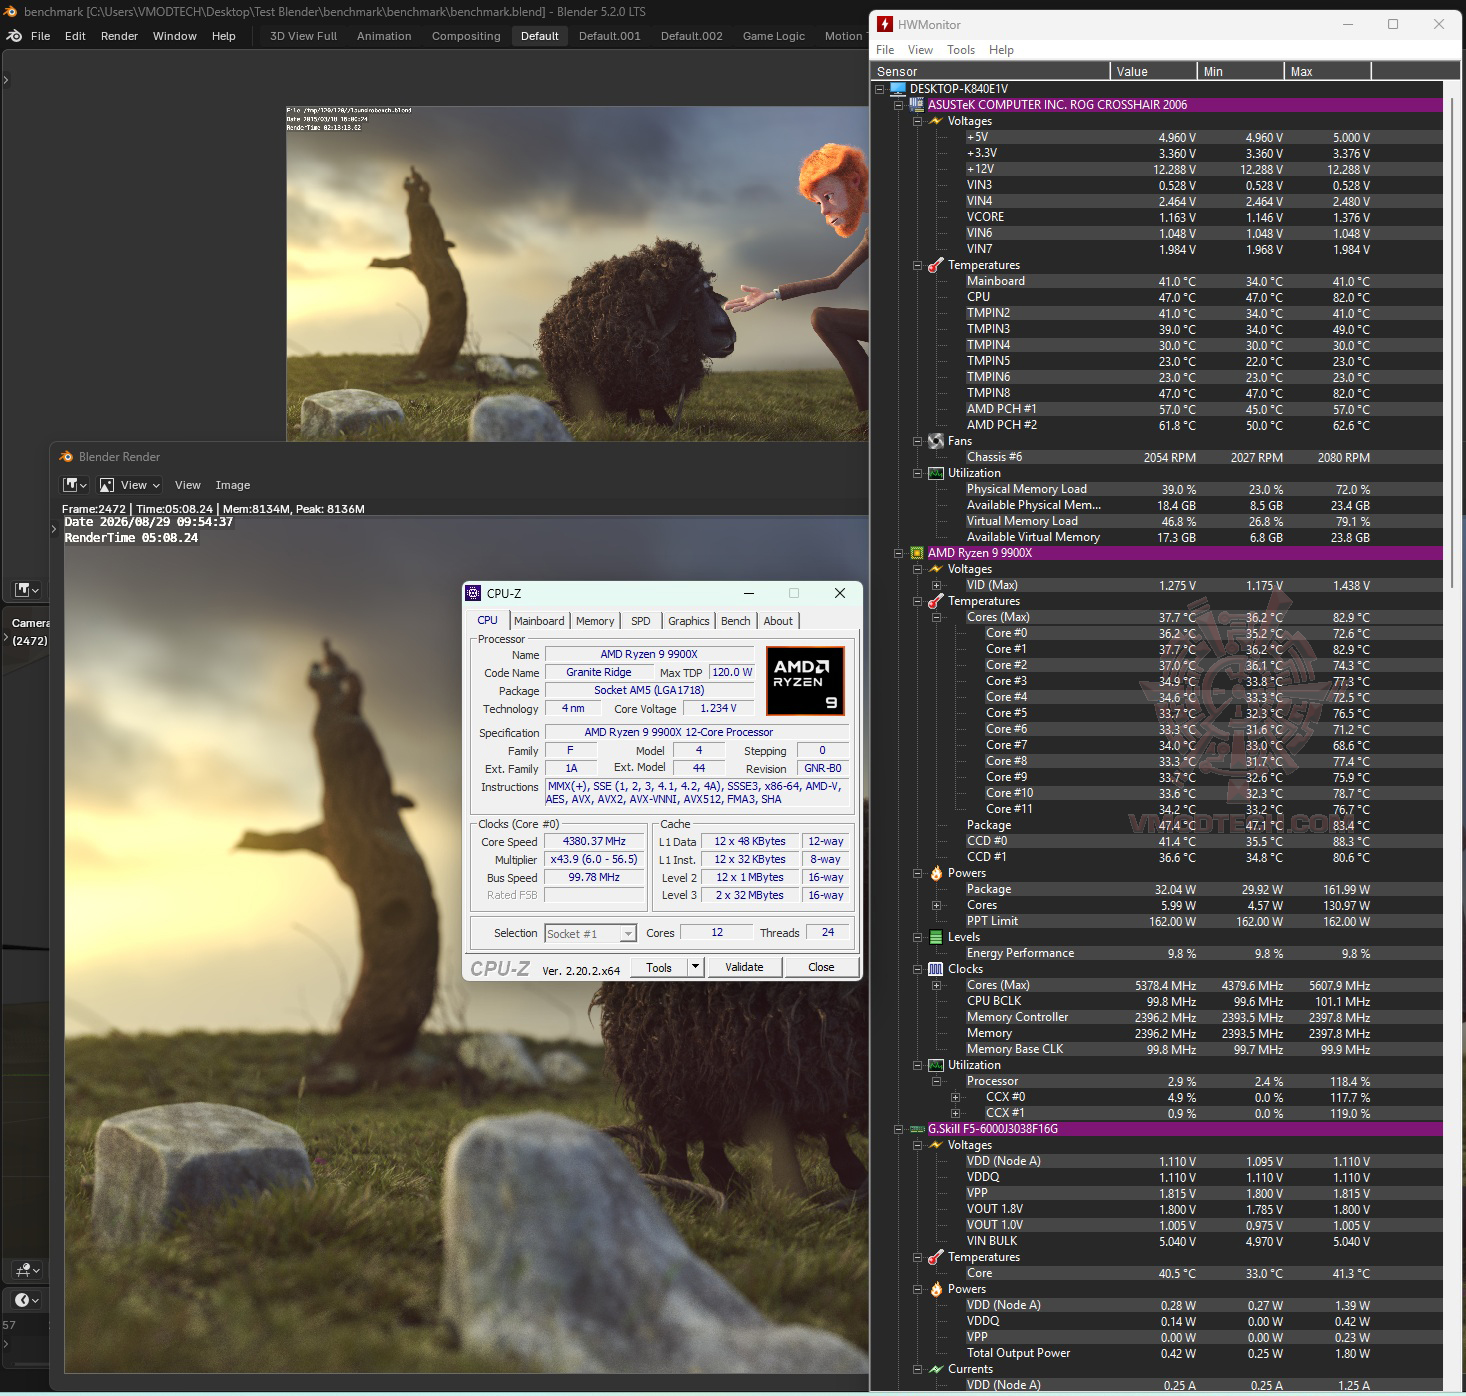
Task: Open the Socket #1 selection dropdown in CPU-Z
Action: click(591, 933)
